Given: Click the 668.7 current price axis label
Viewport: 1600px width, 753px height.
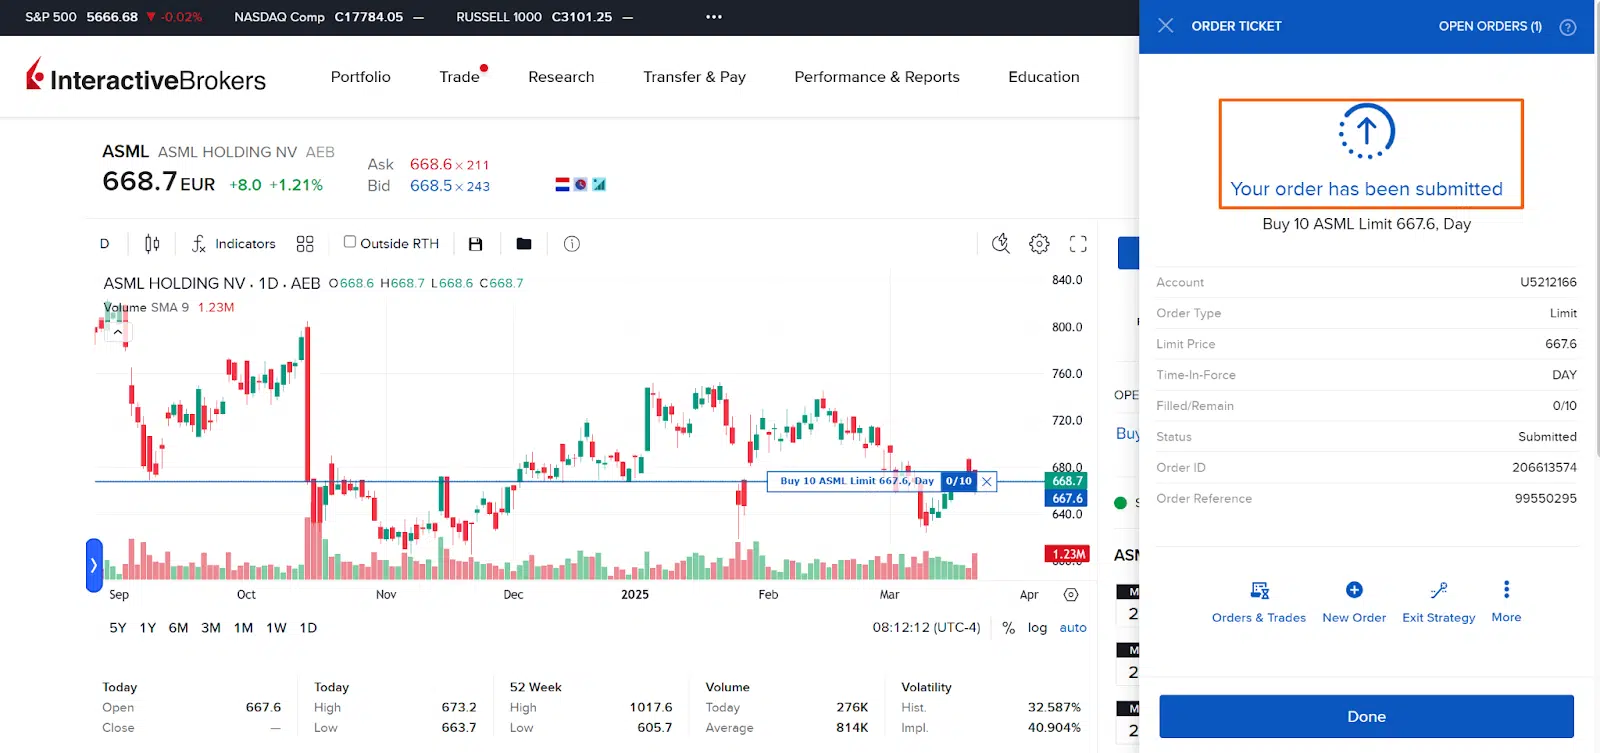Looking at the screenshot, I should coord(1067,481).
